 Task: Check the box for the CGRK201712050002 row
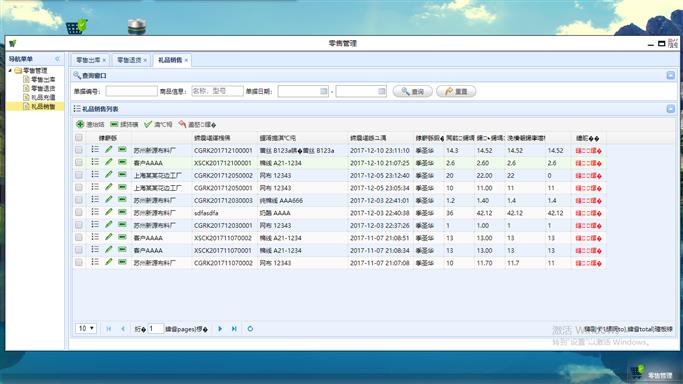coord(78,175)
